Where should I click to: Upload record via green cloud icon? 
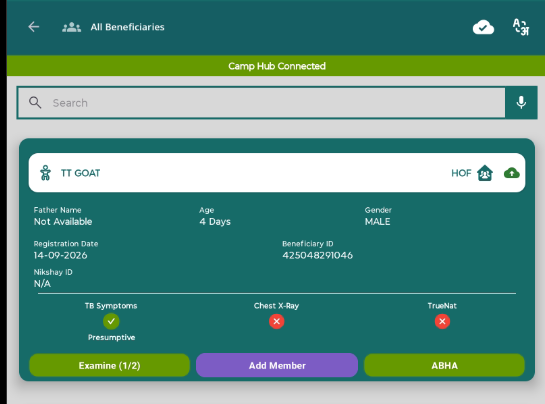pyautogui.click(x=512, y=173)
